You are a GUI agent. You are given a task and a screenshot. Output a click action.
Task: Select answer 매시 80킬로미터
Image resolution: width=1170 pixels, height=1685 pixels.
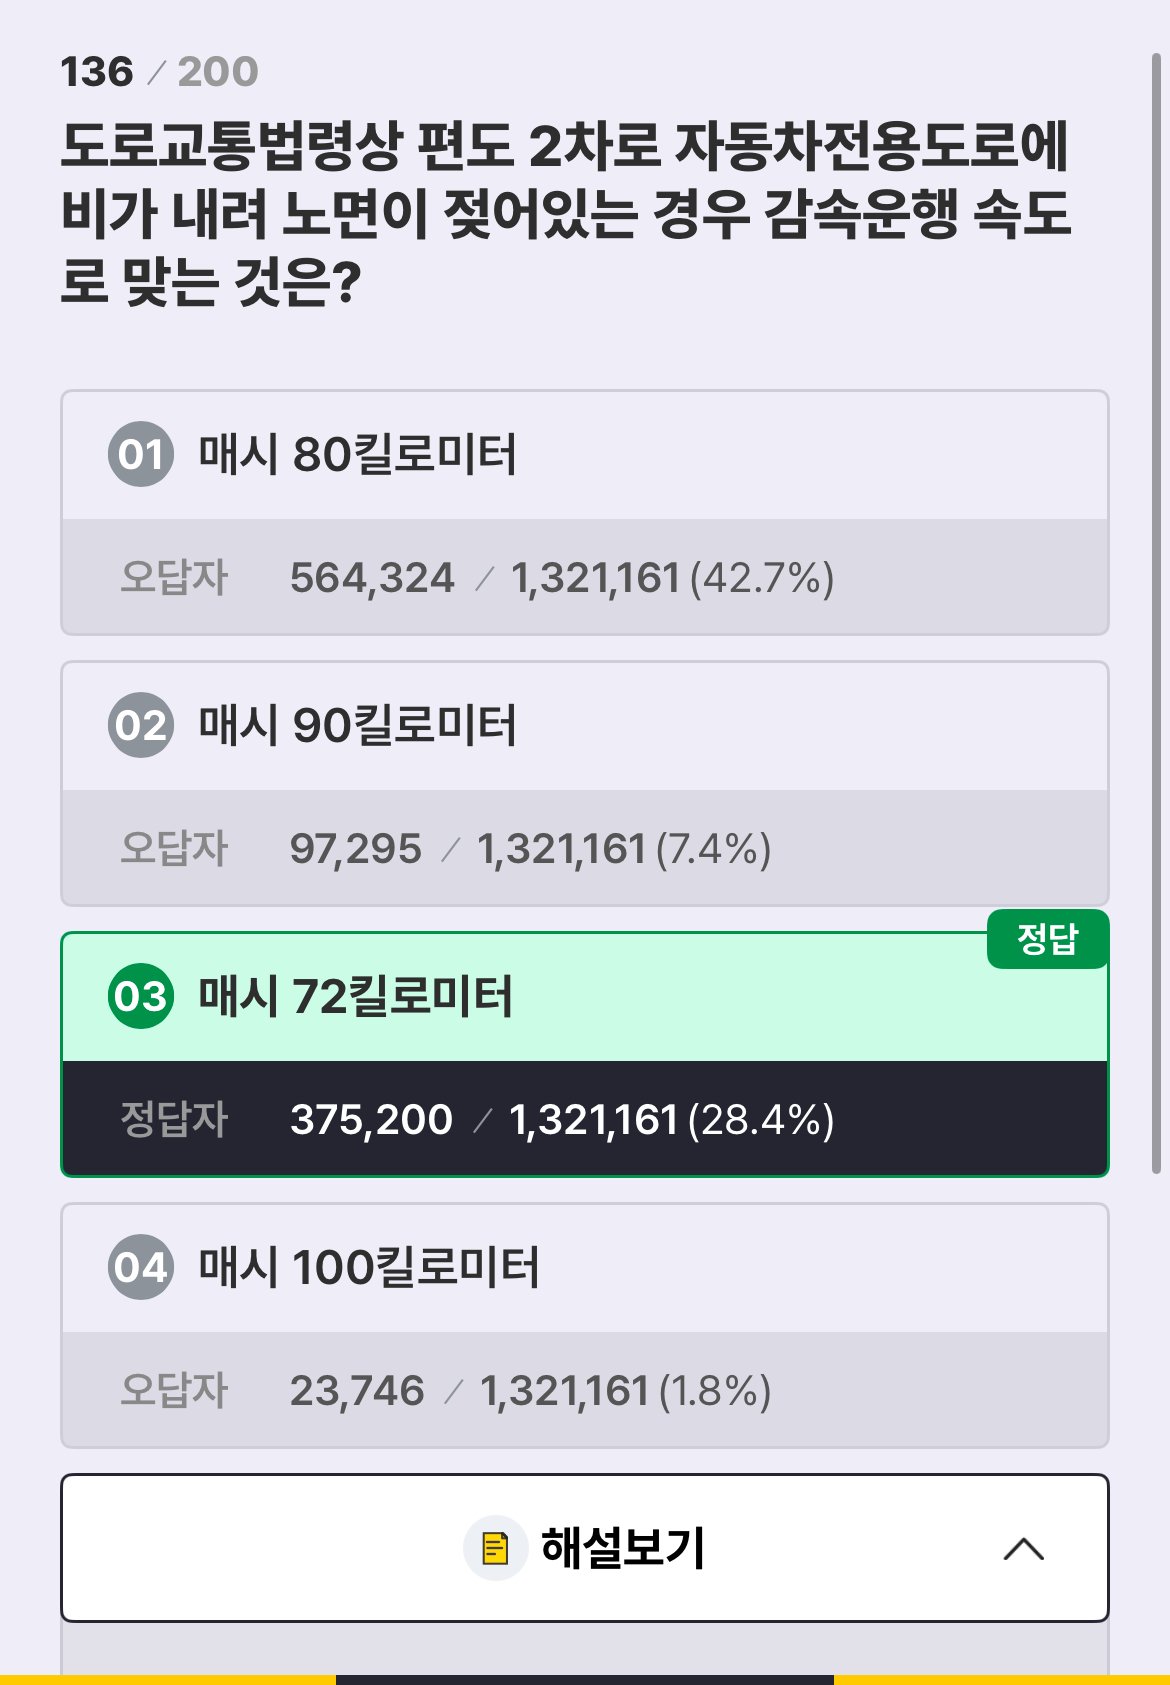point(357,455)
